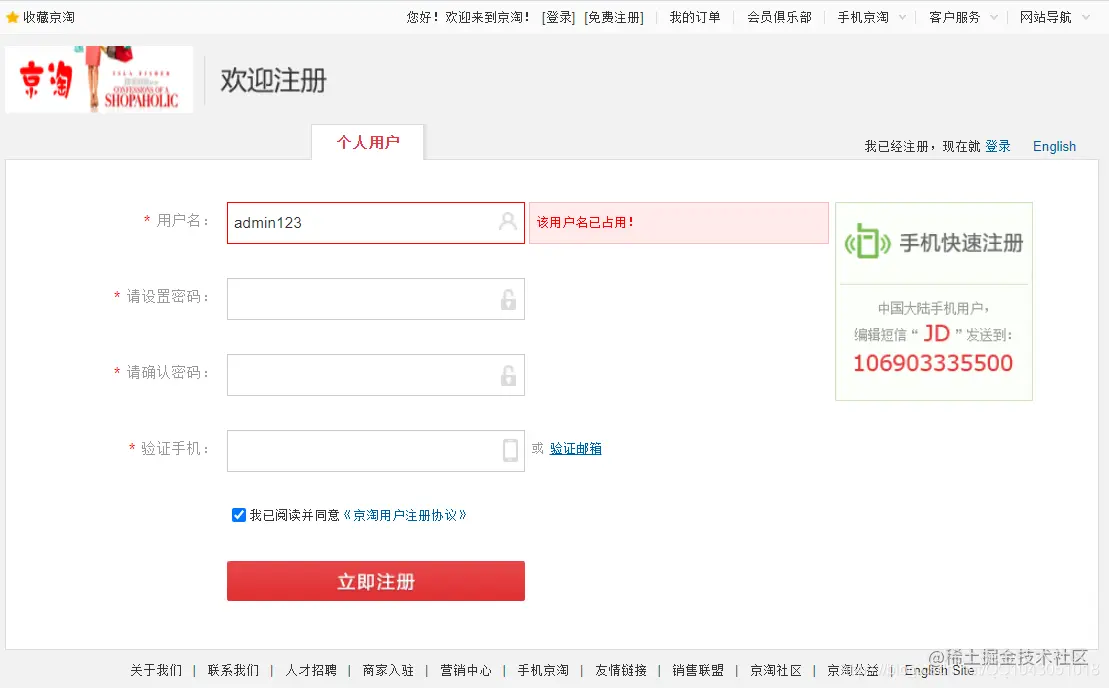Click 友情链接 footer link
Viewport: 1109px width, 688px height.
tap(620, 670)
